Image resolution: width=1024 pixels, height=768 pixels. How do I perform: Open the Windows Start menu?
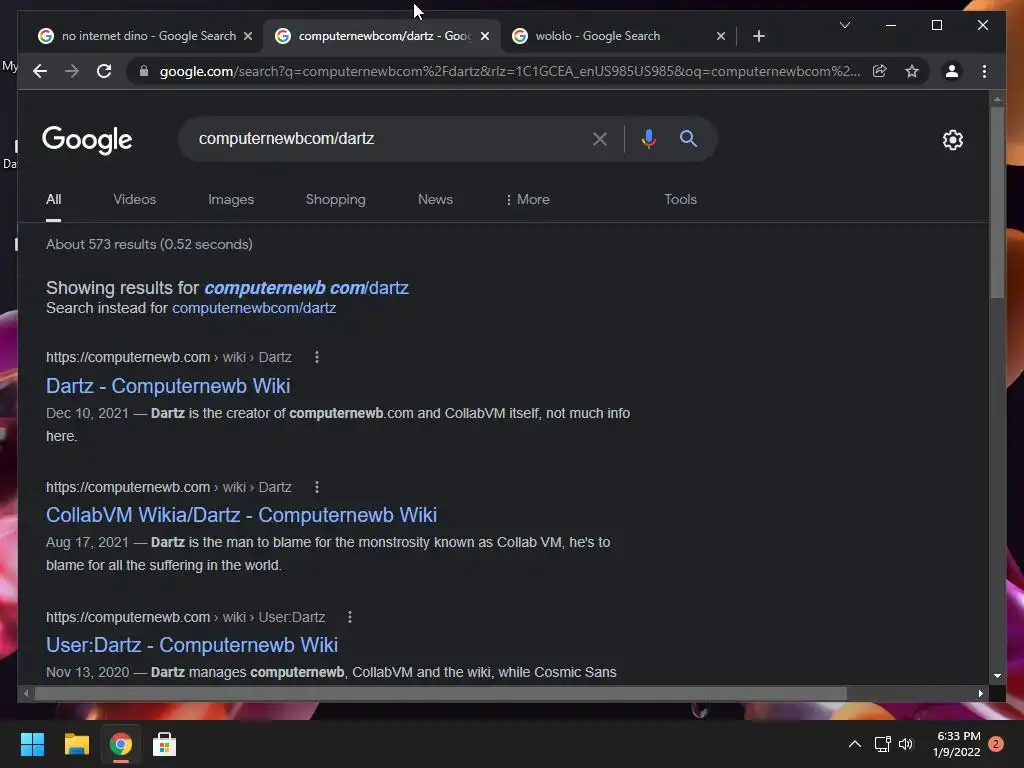(32, 744)
